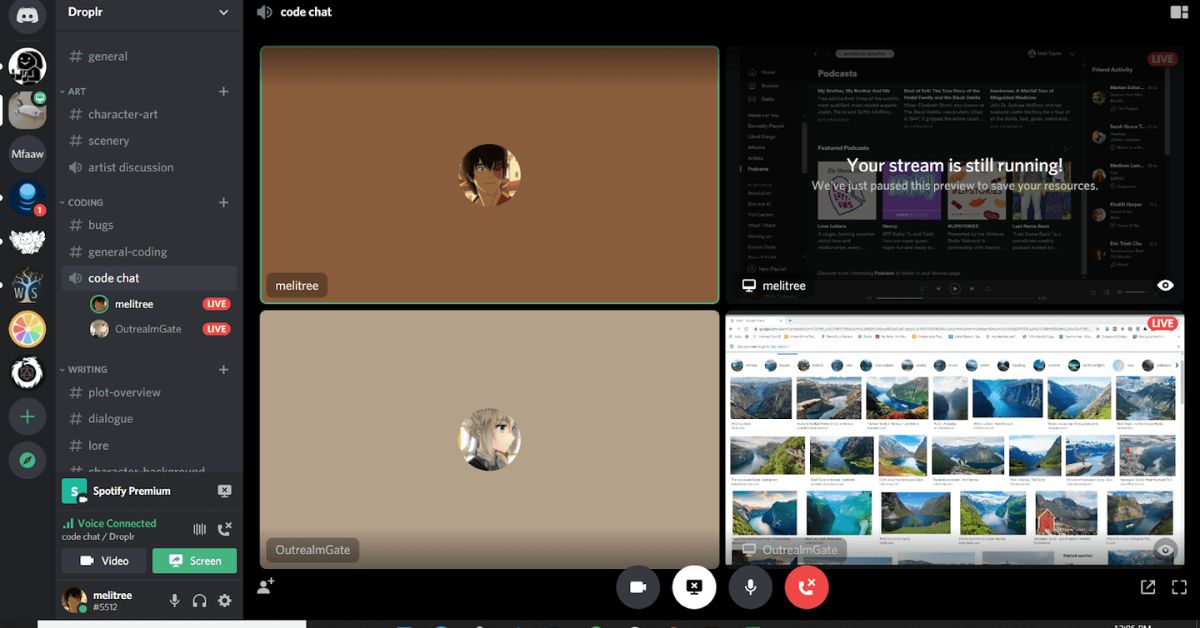
Task: Click the green Screen share button
Action: tap(194, 561)
